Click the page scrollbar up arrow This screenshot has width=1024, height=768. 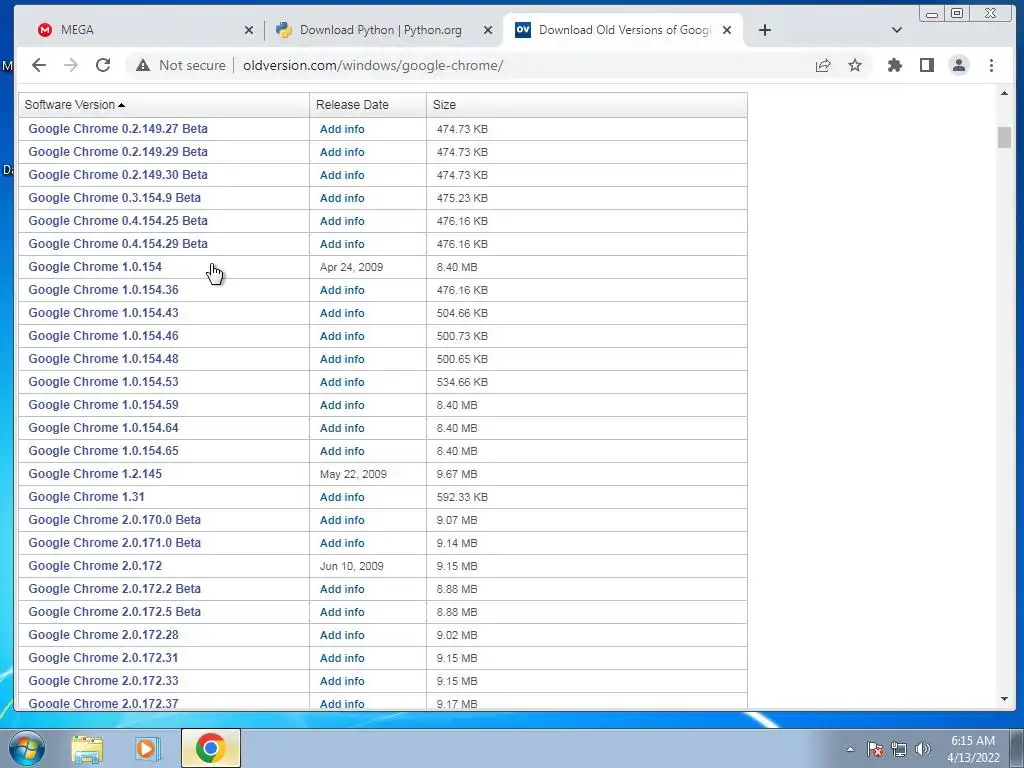(x=1004, y=93)
